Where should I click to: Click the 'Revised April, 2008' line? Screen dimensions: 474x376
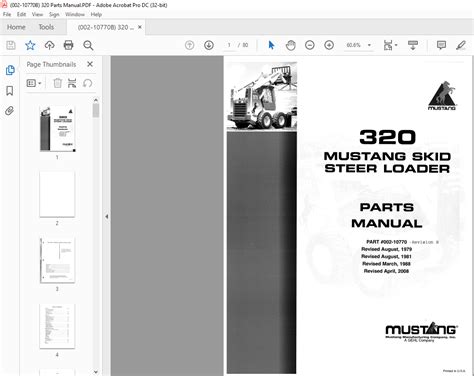click(386, 271)
